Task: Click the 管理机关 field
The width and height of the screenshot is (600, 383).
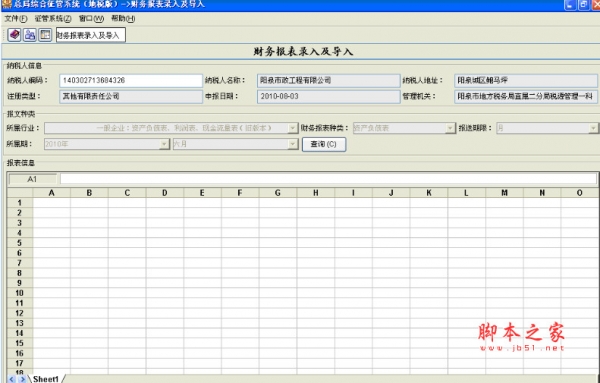Action: coord(526,96)
